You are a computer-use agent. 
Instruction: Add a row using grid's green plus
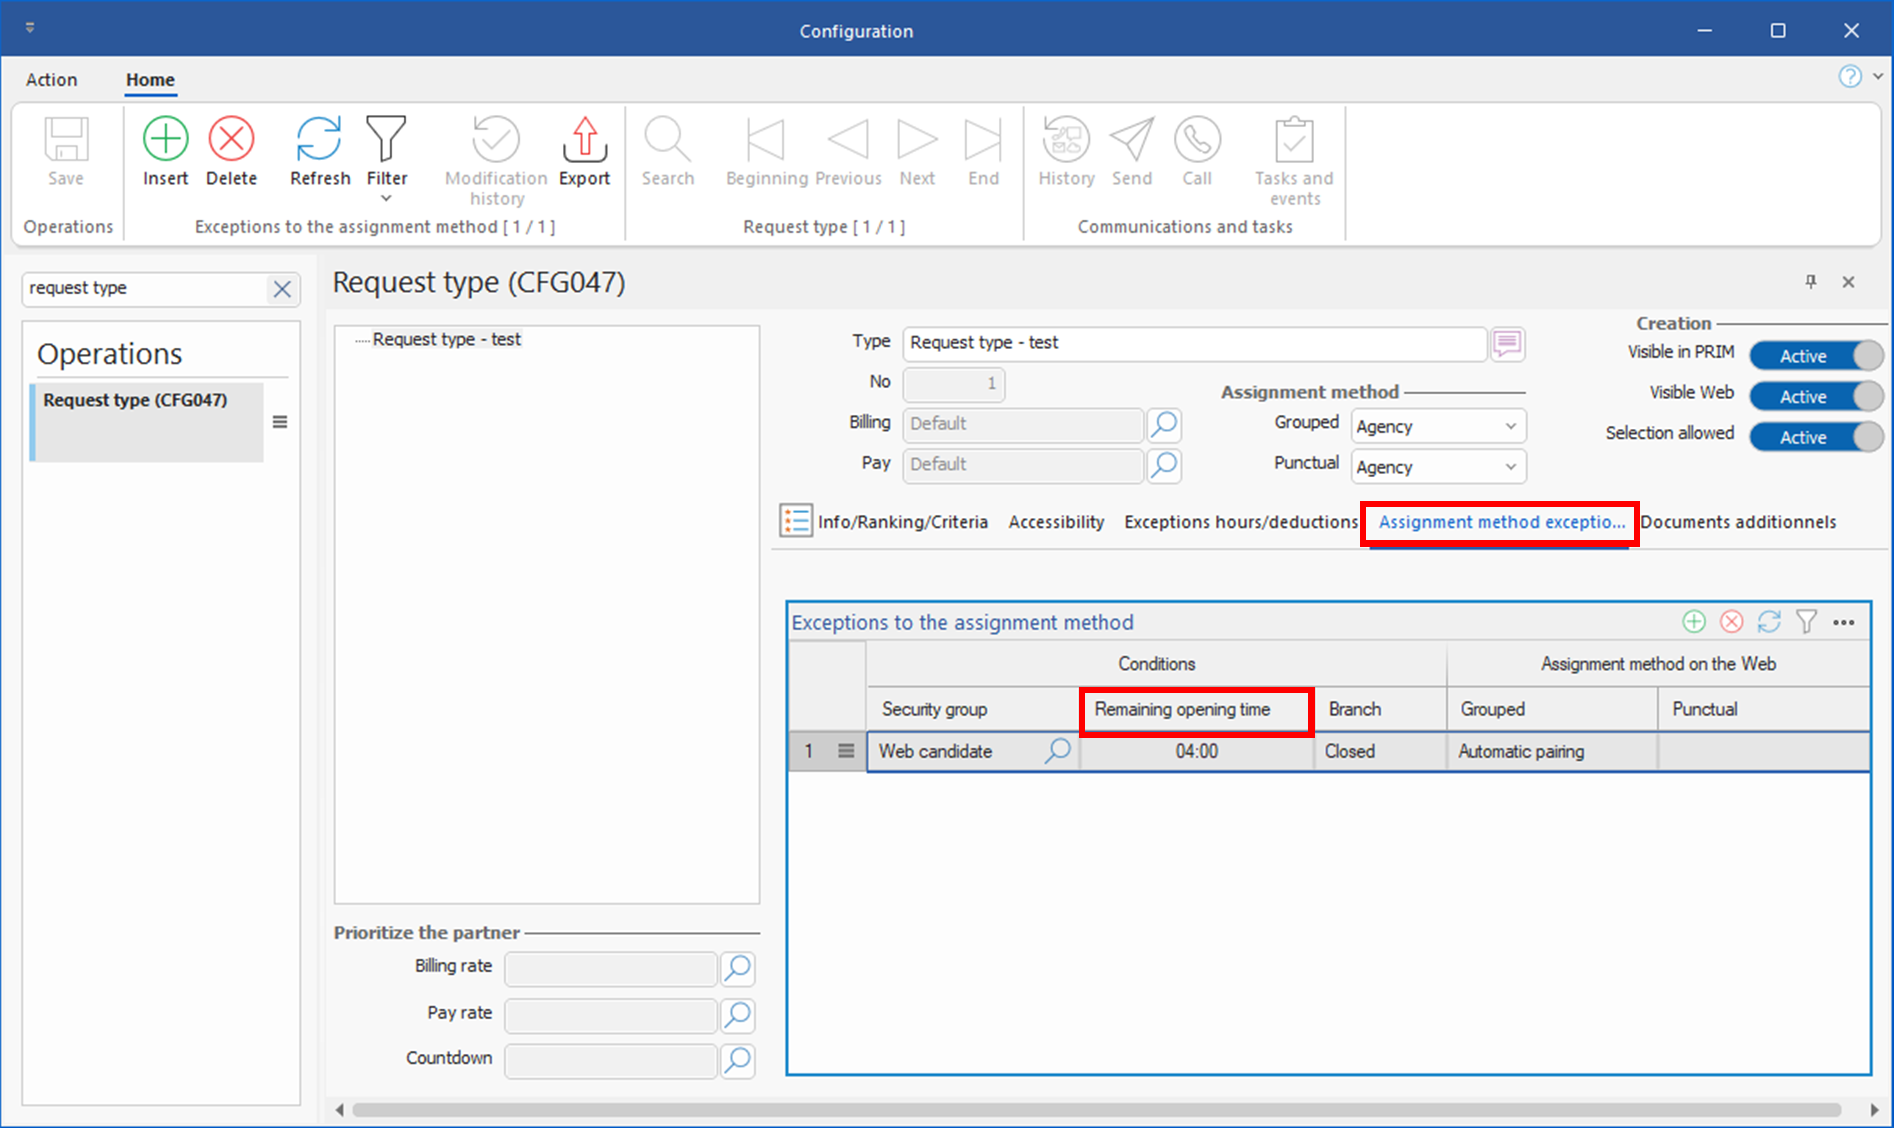(x=1693, y=622)
